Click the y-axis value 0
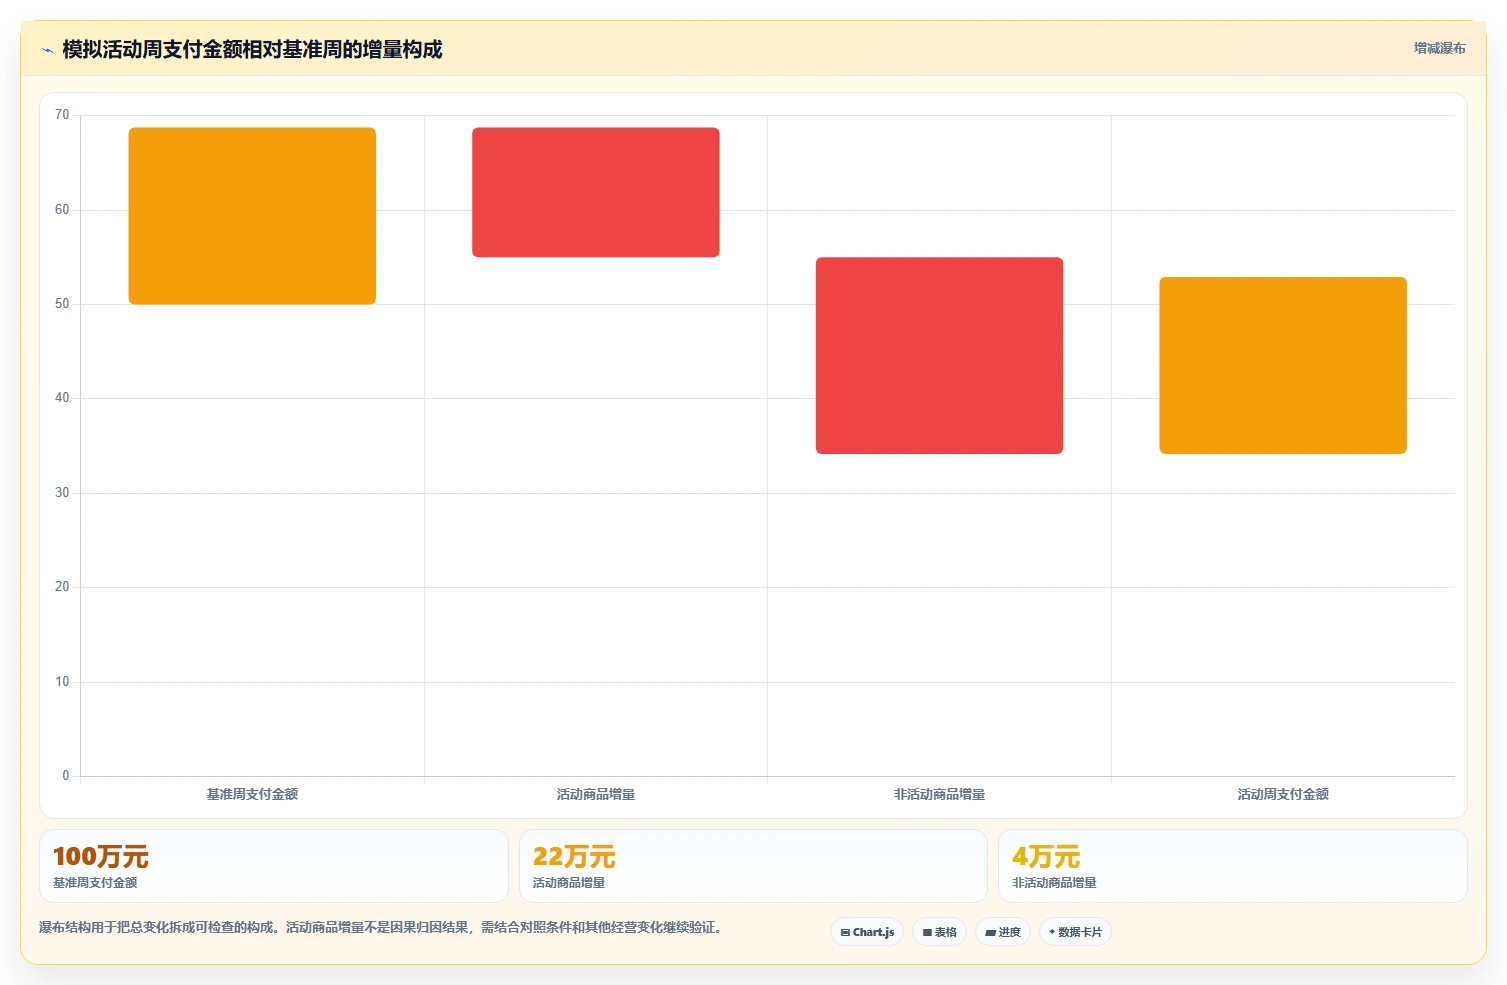The height and width of the screenshot is (985, 1507). [66, 776]
